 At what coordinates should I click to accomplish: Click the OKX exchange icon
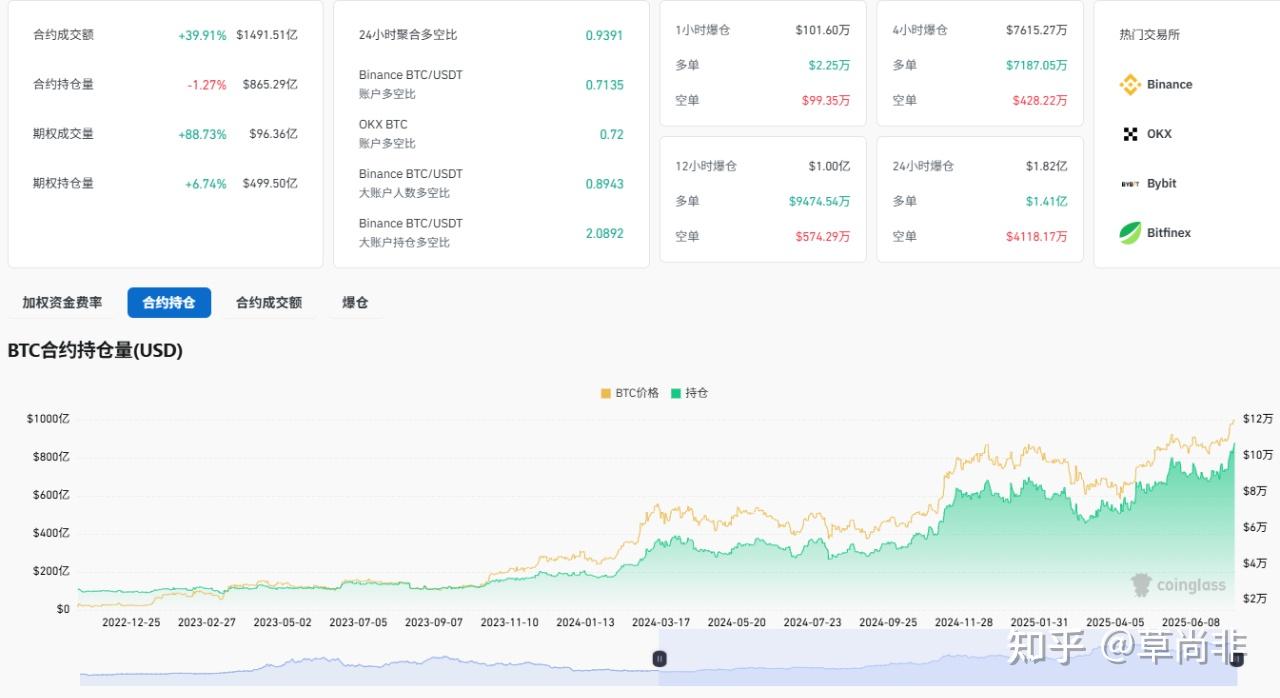[x=1131, y=134]
